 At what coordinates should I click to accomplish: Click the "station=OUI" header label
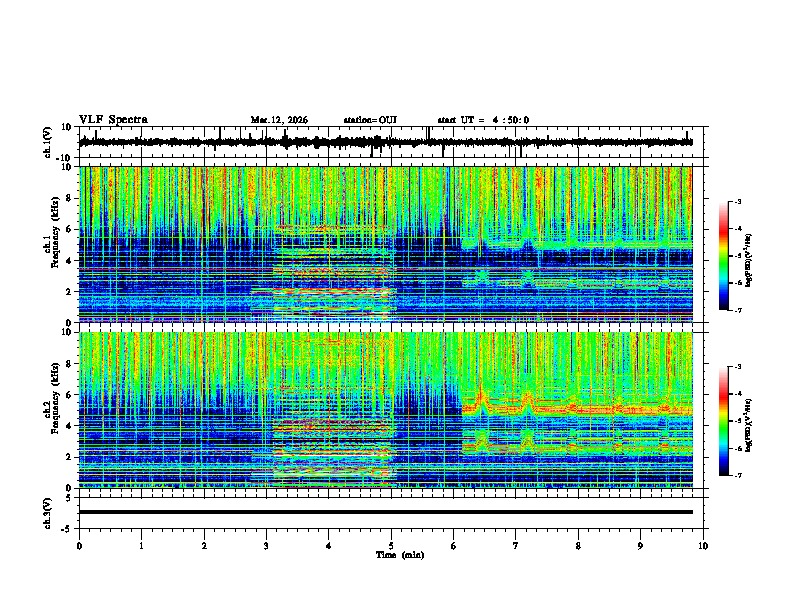370,120
